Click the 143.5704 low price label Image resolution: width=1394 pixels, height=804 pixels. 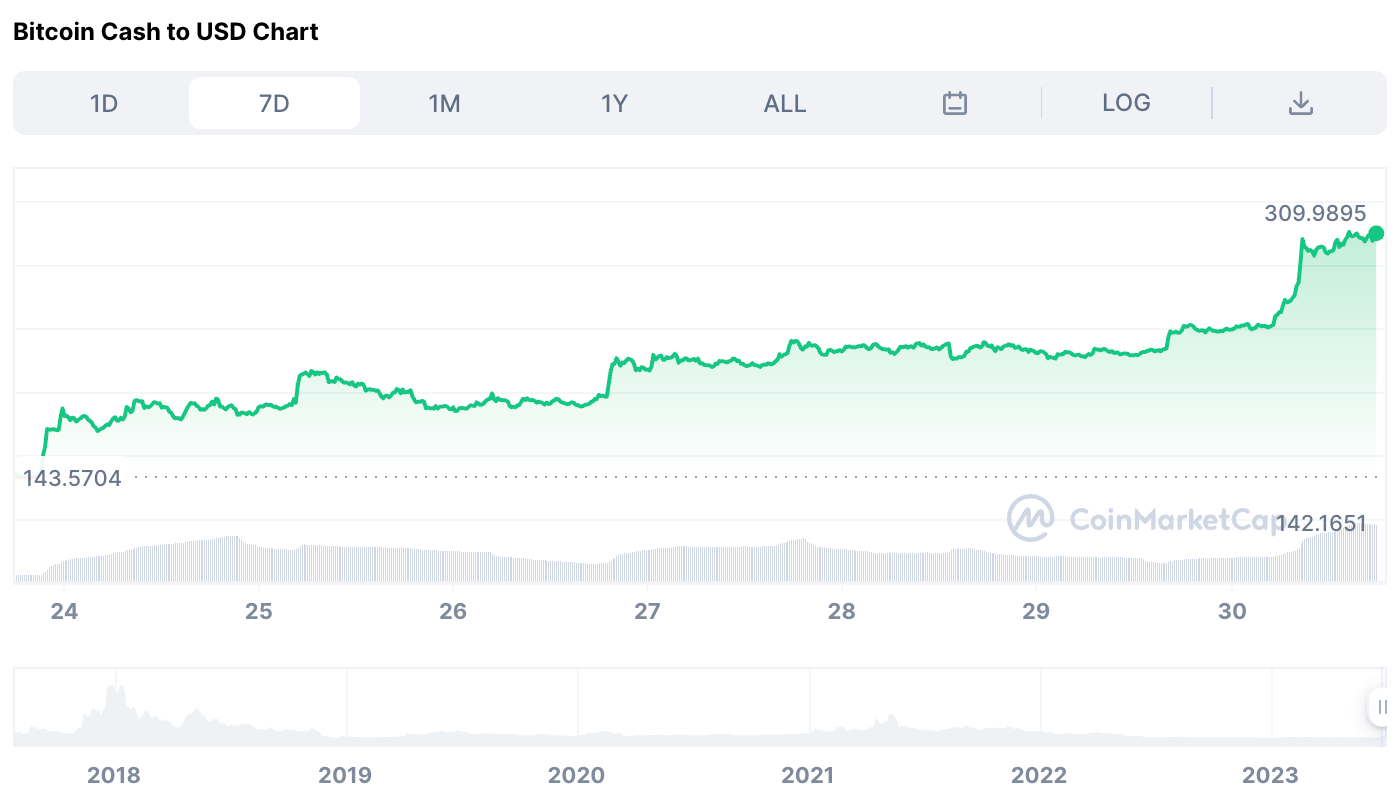coord(72,478)
